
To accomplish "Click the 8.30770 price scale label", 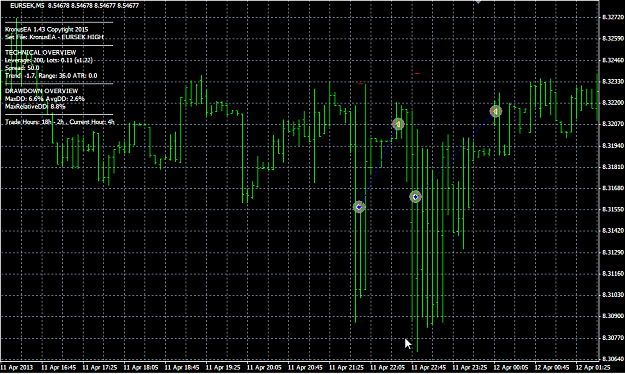I will (613, 338).
